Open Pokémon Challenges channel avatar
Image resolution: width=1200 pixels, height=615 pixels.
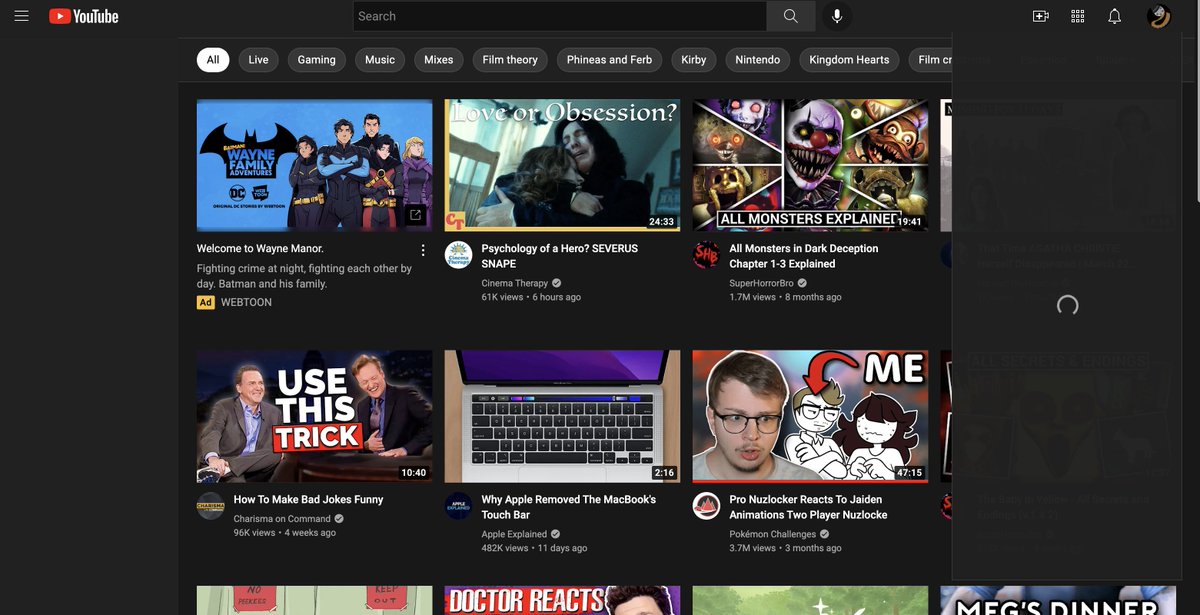(x=706, y=505)
